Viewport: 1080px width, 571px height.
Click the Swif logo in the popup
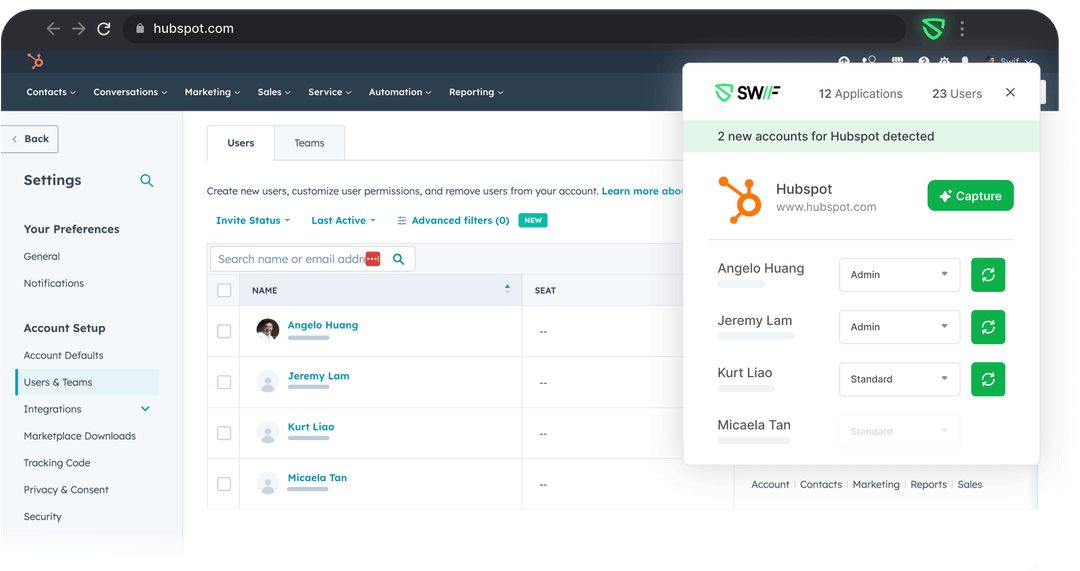tap(747, 92)
